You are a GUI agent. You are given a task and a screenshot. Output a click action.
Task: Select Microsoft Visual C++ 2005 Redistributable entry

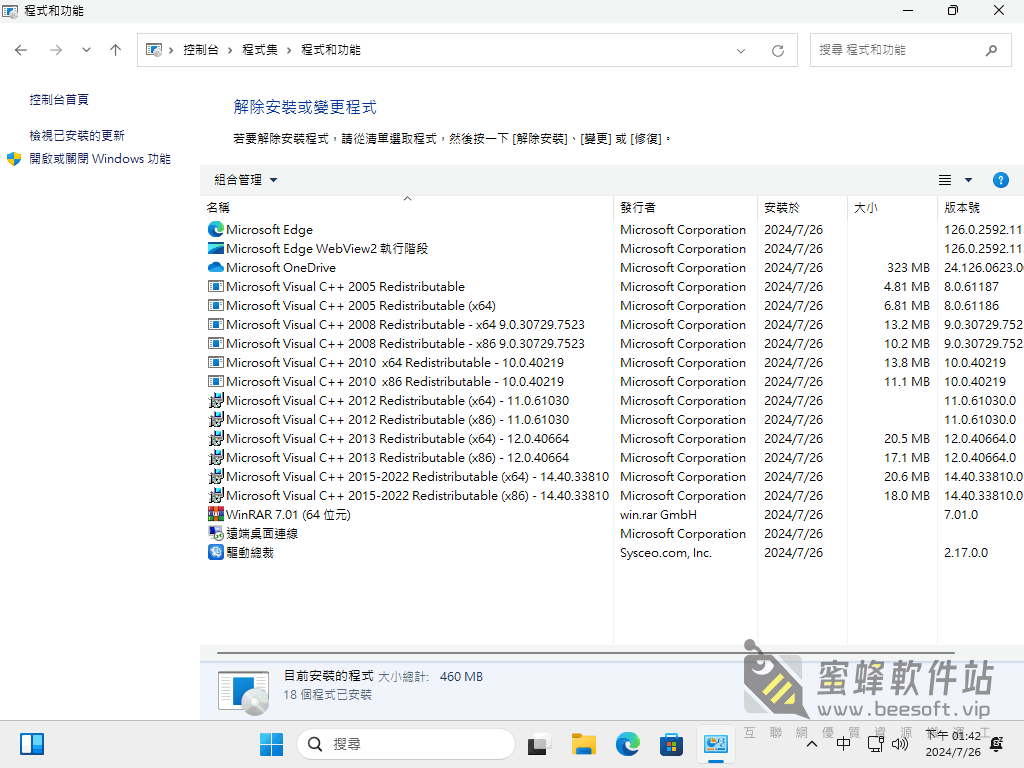pyautogui.click(x=345, y=286)
